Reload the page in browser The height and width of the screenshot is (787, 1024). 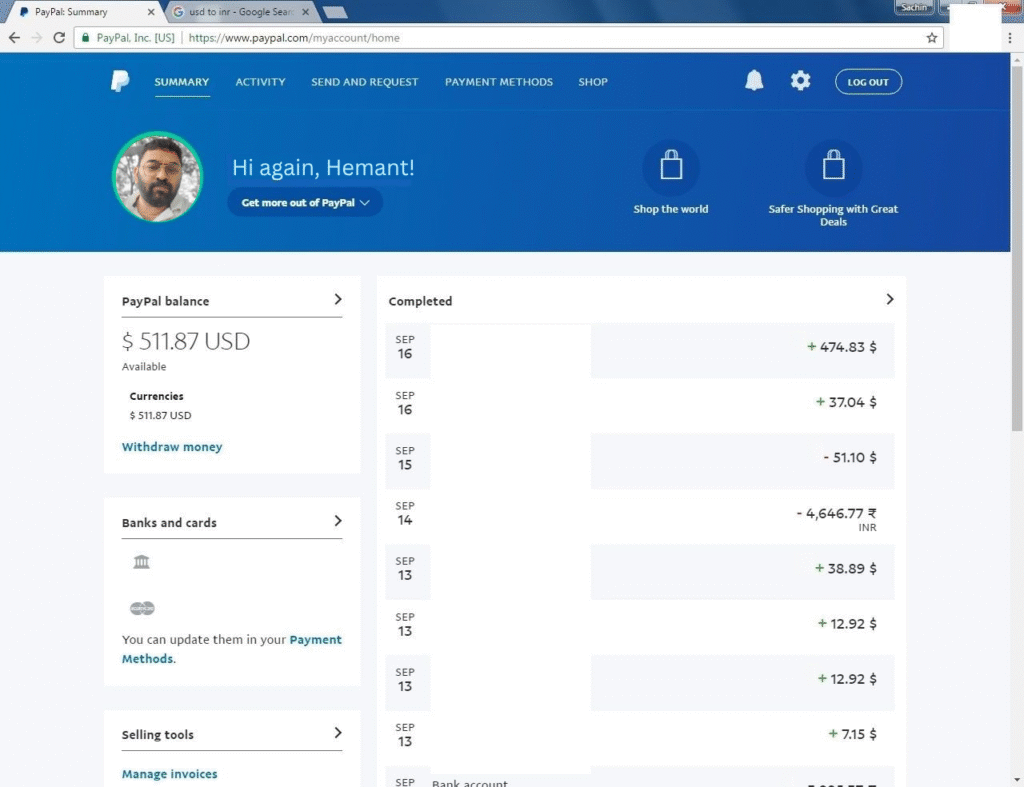pyautogui.click(x=59, y=38)
